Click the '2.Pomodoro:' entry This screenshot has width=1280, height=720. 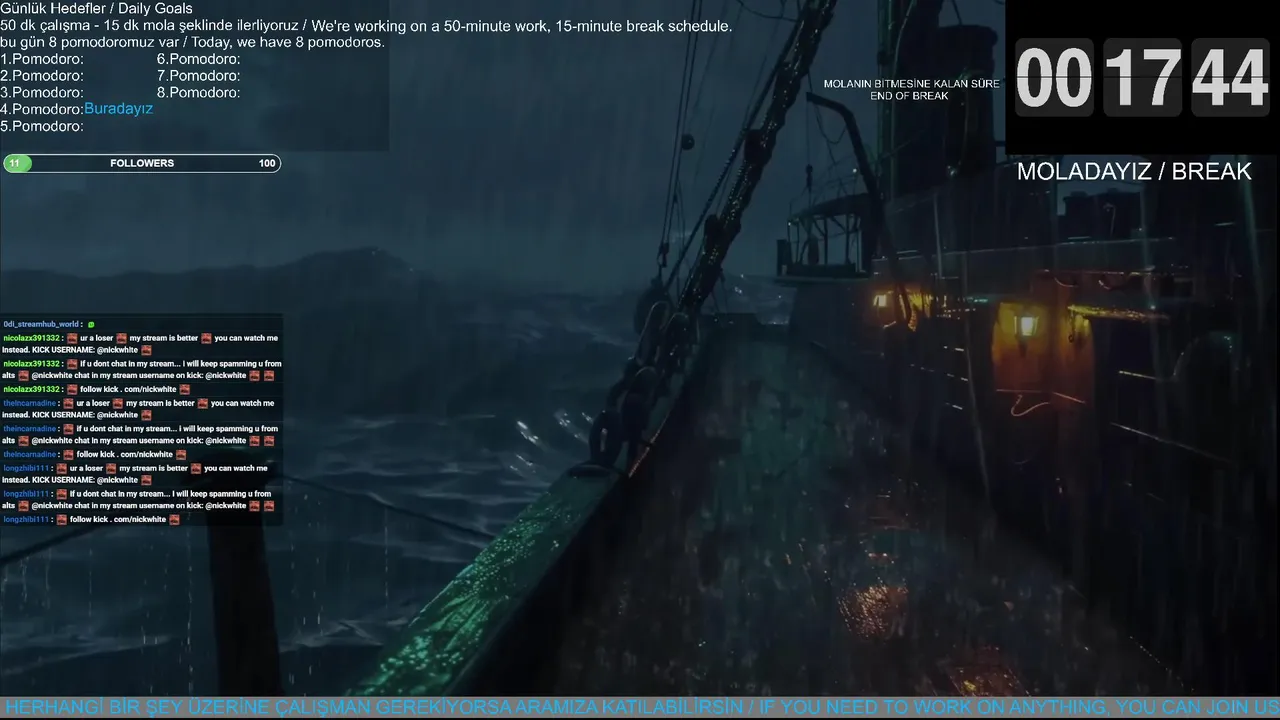pos(42,76)
